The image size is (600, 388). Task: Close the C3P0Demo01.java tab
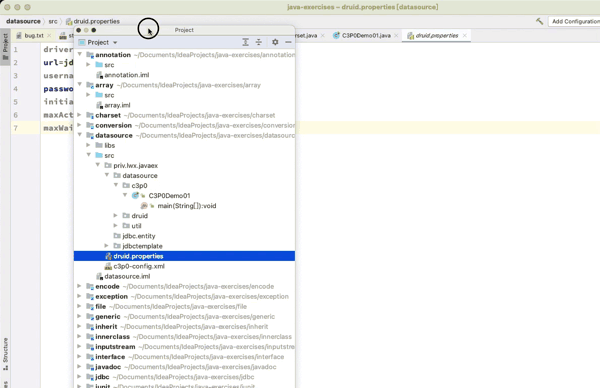(396, 36)
